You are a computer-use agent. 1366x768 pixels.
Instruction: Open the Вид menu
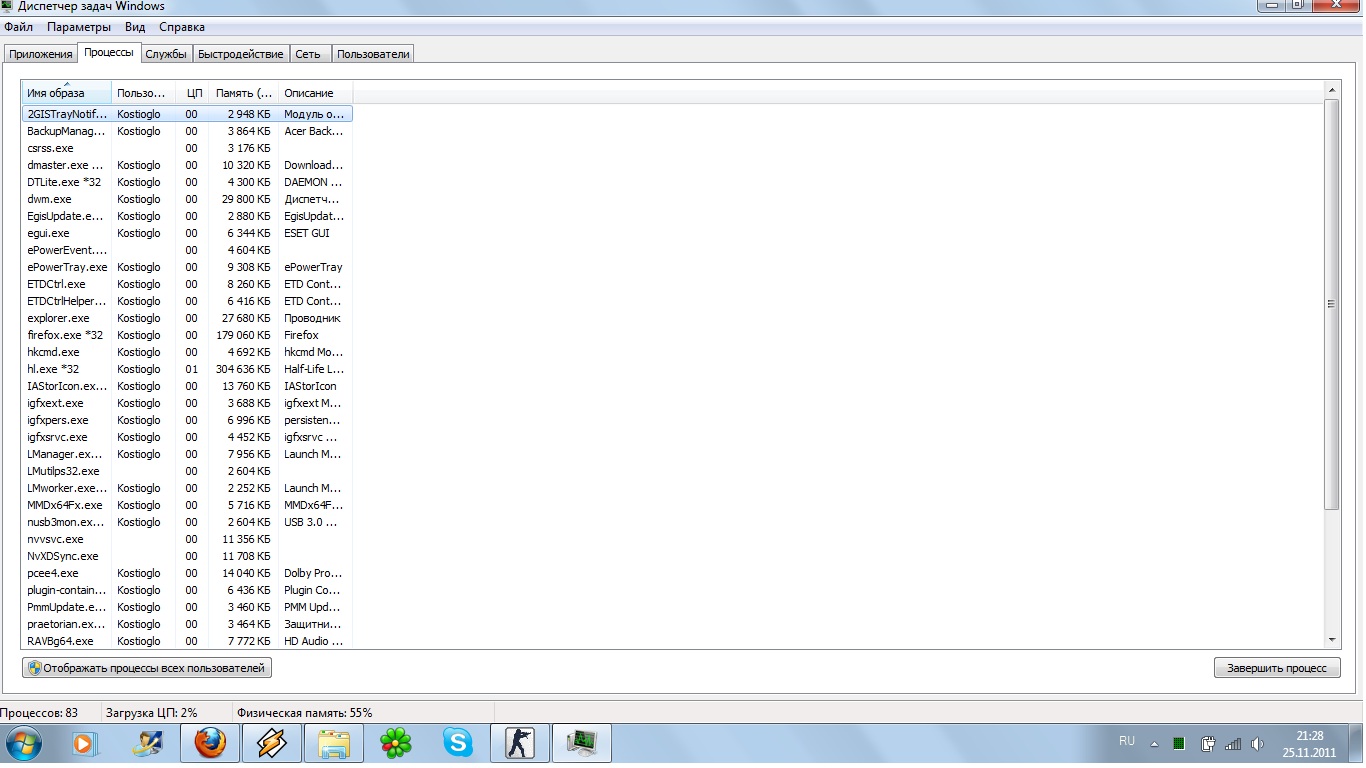pos(135,27)
